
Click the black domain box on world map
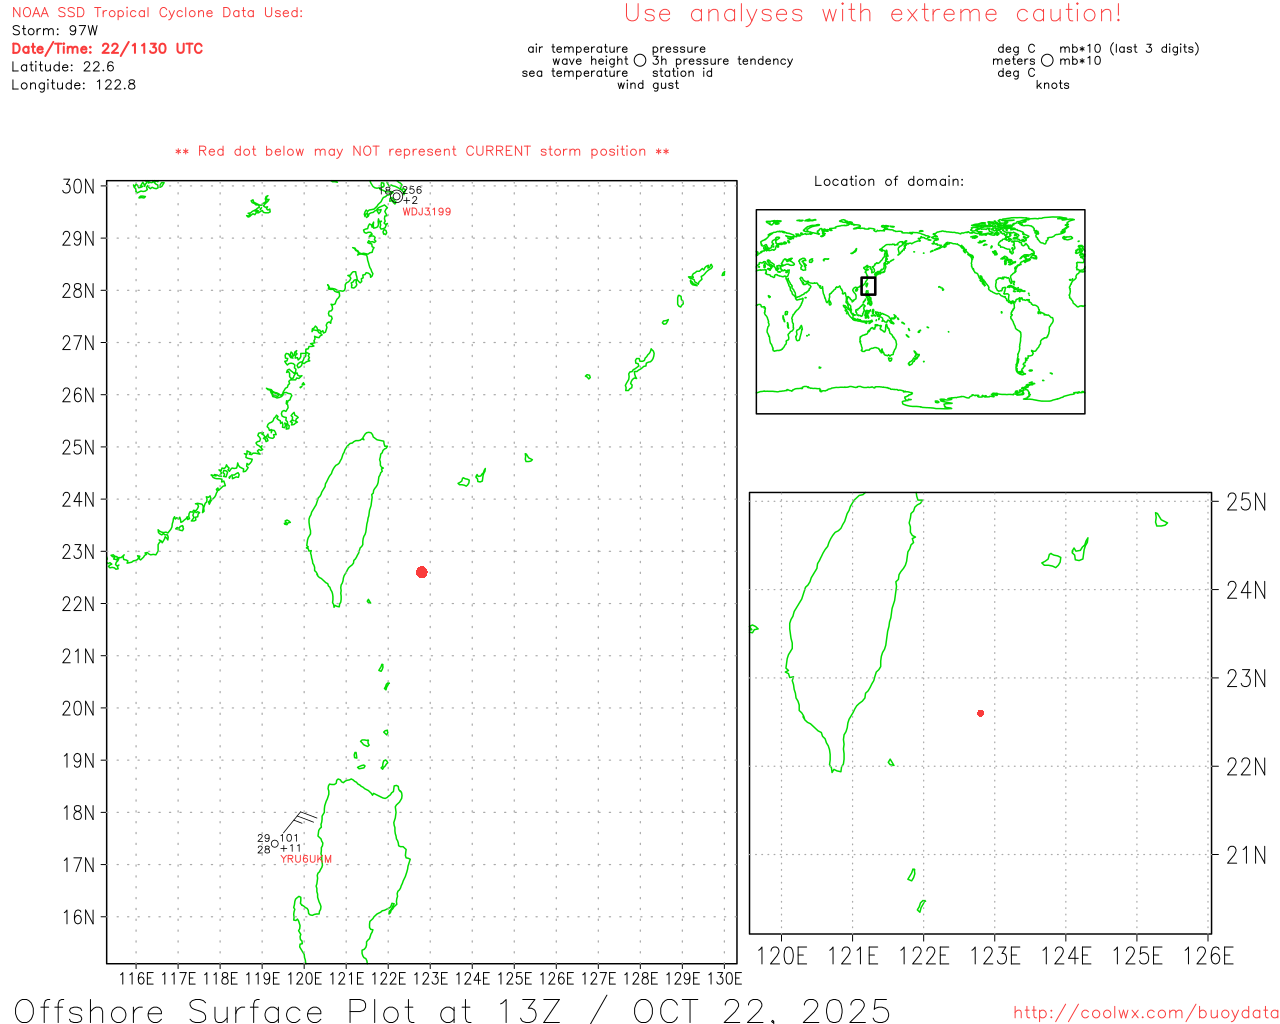click(x=868, y=286)
